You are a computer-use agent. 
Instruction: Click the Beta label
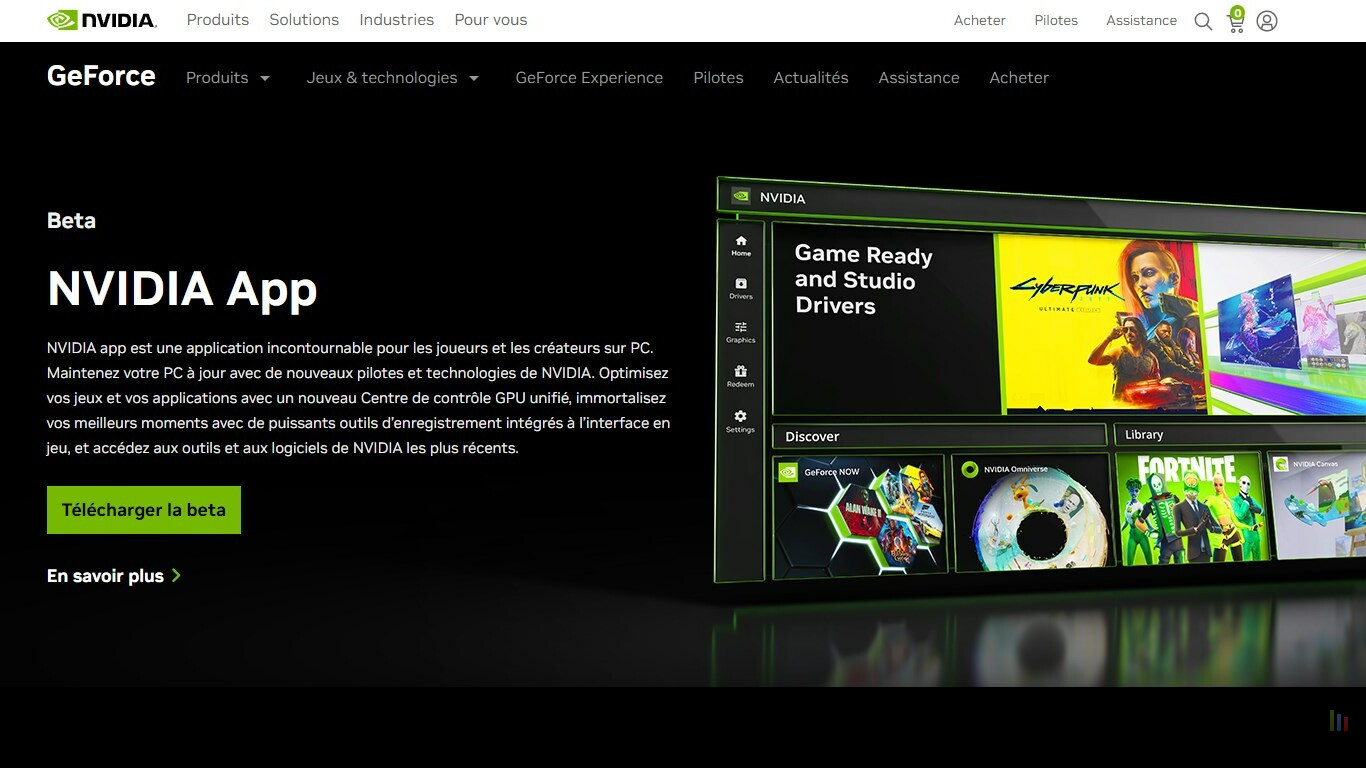pyautogui.click(x=71, y=221)
